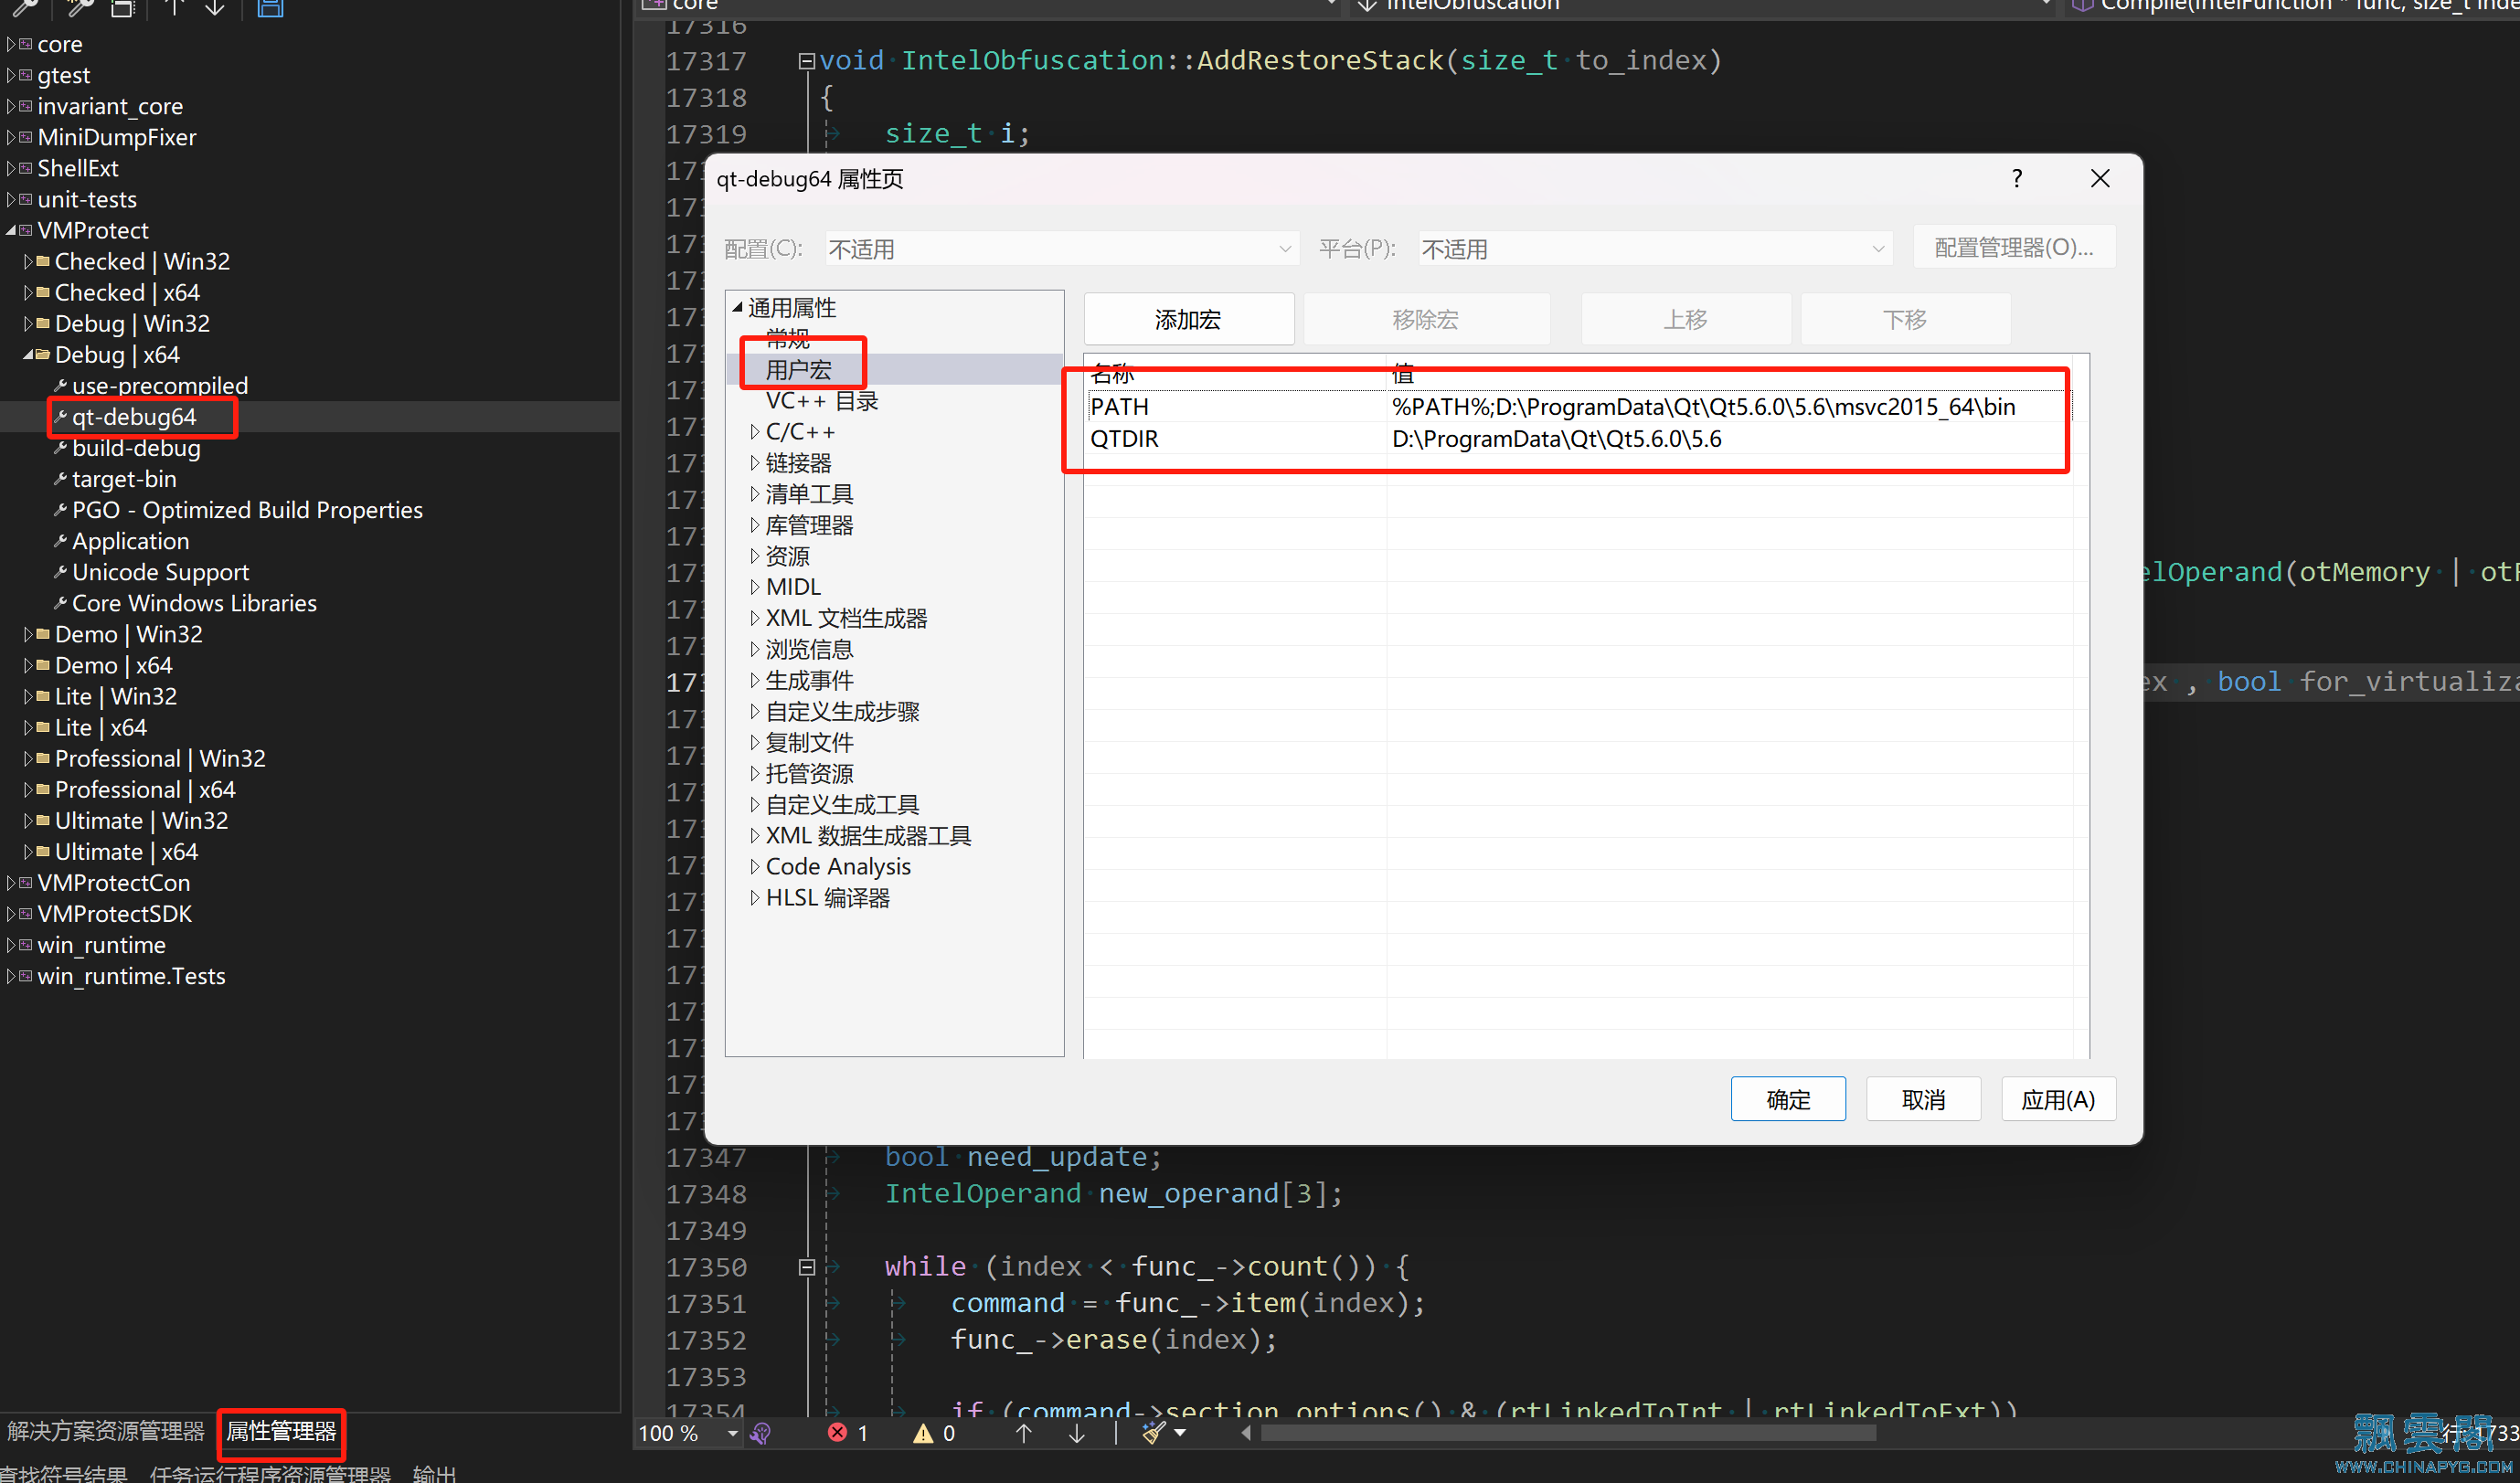Viewport: 2520px width, 1483px height.
Task: Collapse the Debug | x64 configuration node
Action: [x=28, y=355]
